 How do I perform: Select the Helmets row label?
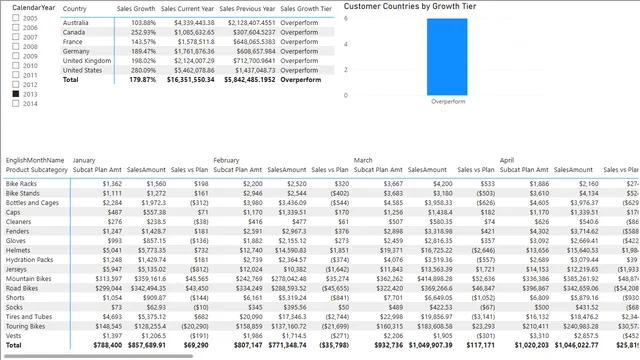tap(18, 250)
